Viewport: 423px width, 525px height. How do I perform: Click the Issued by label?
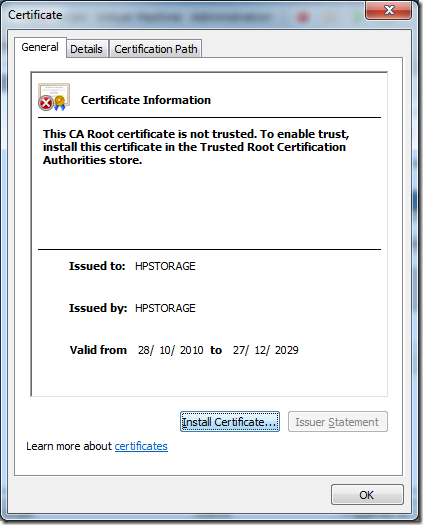(x=98, y=308)
